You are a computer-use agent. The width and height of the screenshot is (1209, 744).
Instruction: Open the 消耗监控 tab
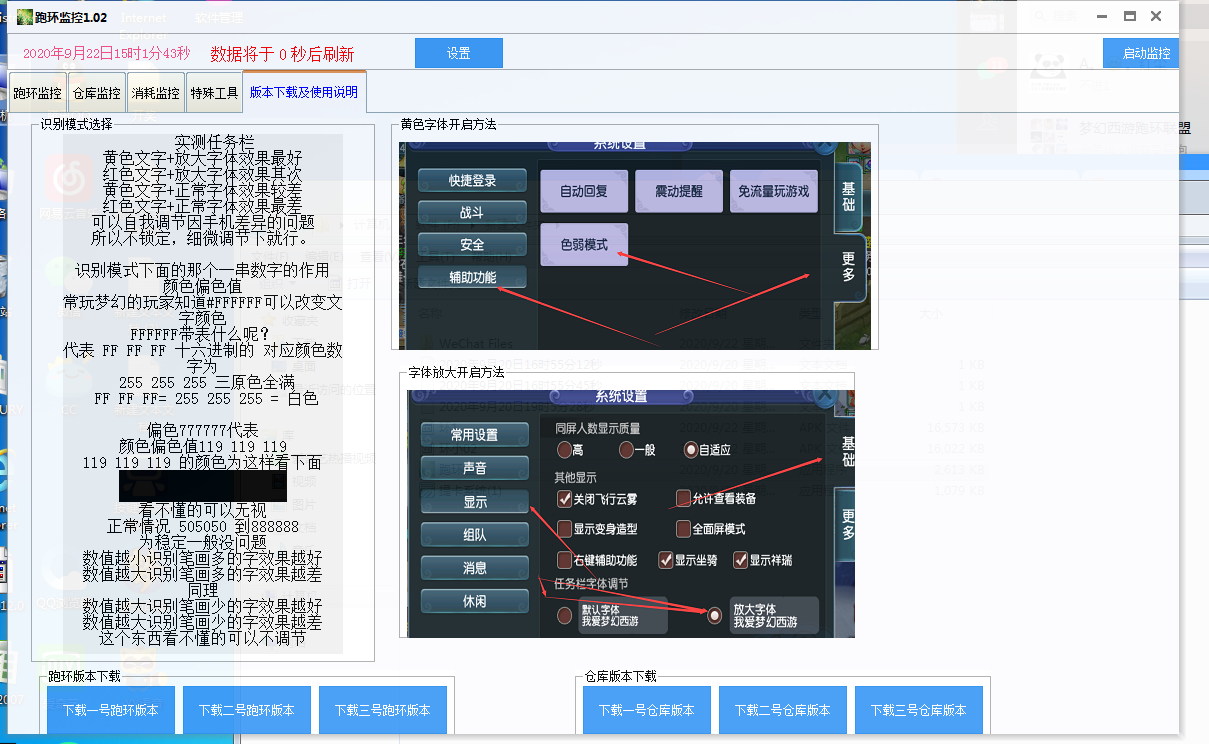point(155,93)
